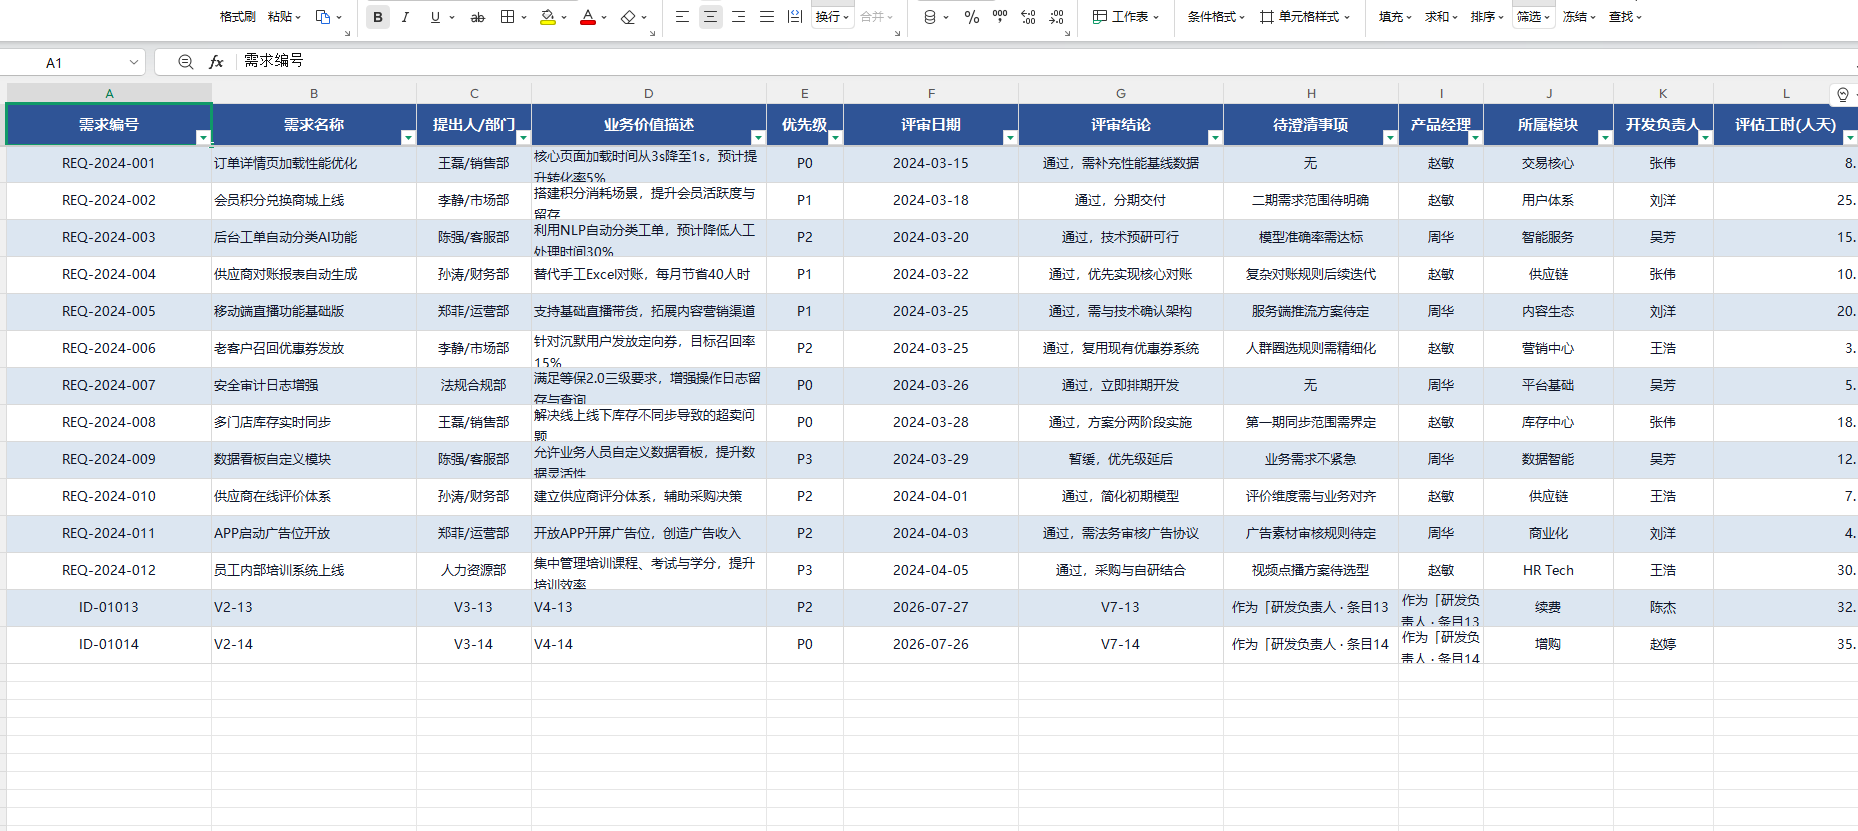Toggle bold formatting
The height and width of the screenshot is (831, 1858).
coord(378,17)
